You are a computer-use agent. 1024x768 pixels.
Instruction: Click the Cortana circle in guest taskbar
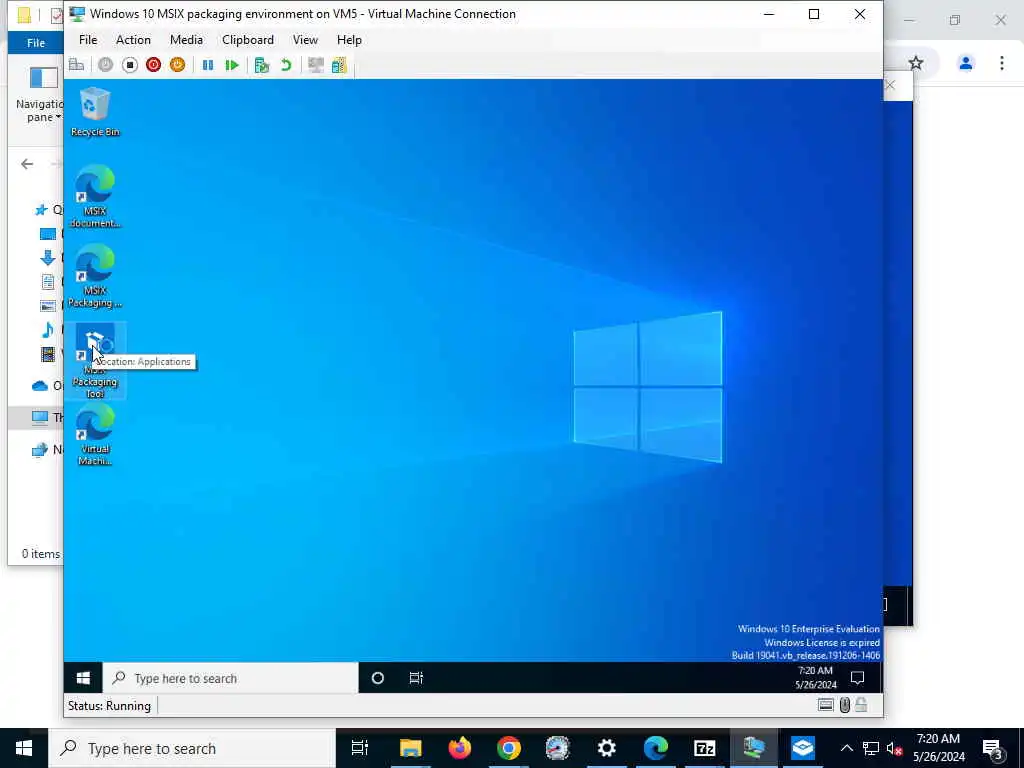click(377, 678)
